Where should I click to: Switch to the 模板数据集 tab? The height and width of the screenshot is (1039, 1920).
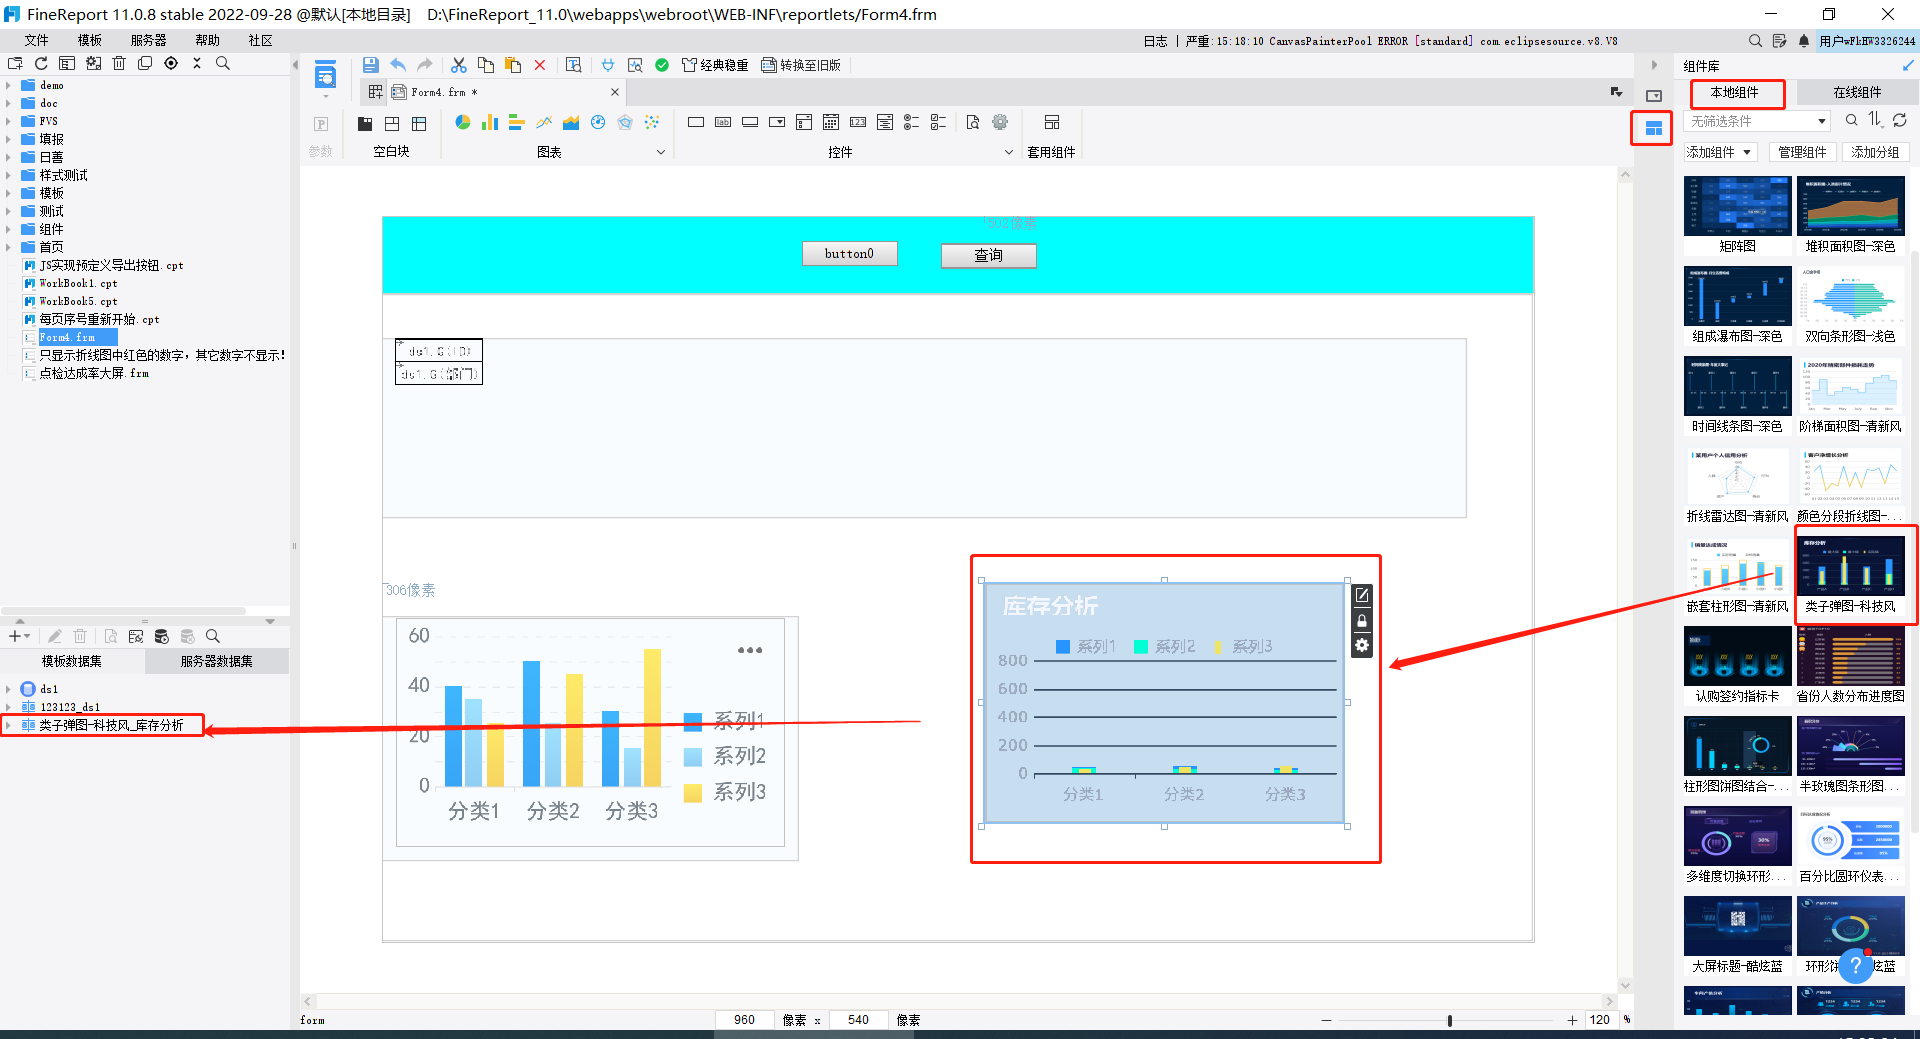pos(72,661)
